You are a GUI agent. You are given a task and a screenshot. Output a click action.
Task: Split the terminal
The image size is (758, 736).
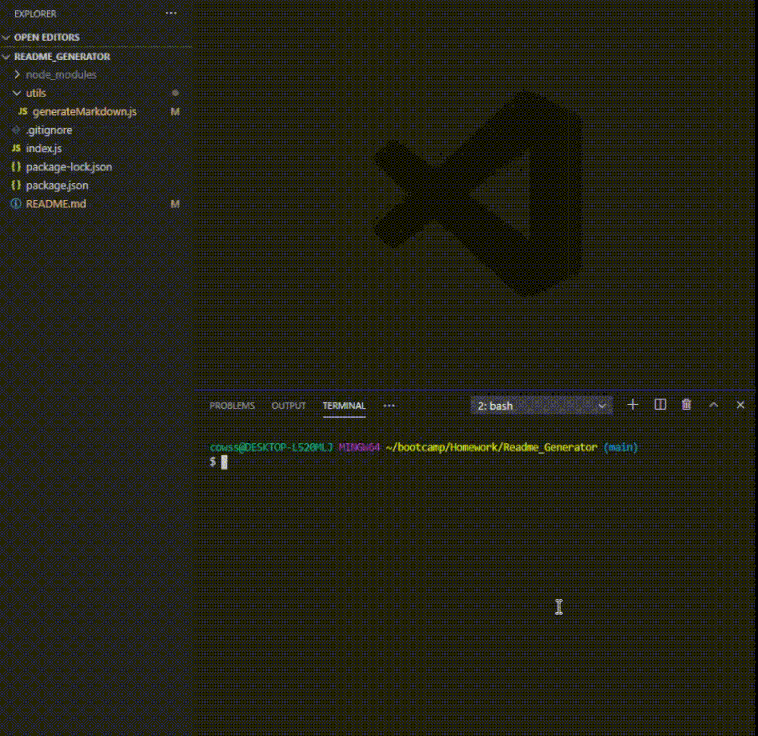[x=660, y=405]
